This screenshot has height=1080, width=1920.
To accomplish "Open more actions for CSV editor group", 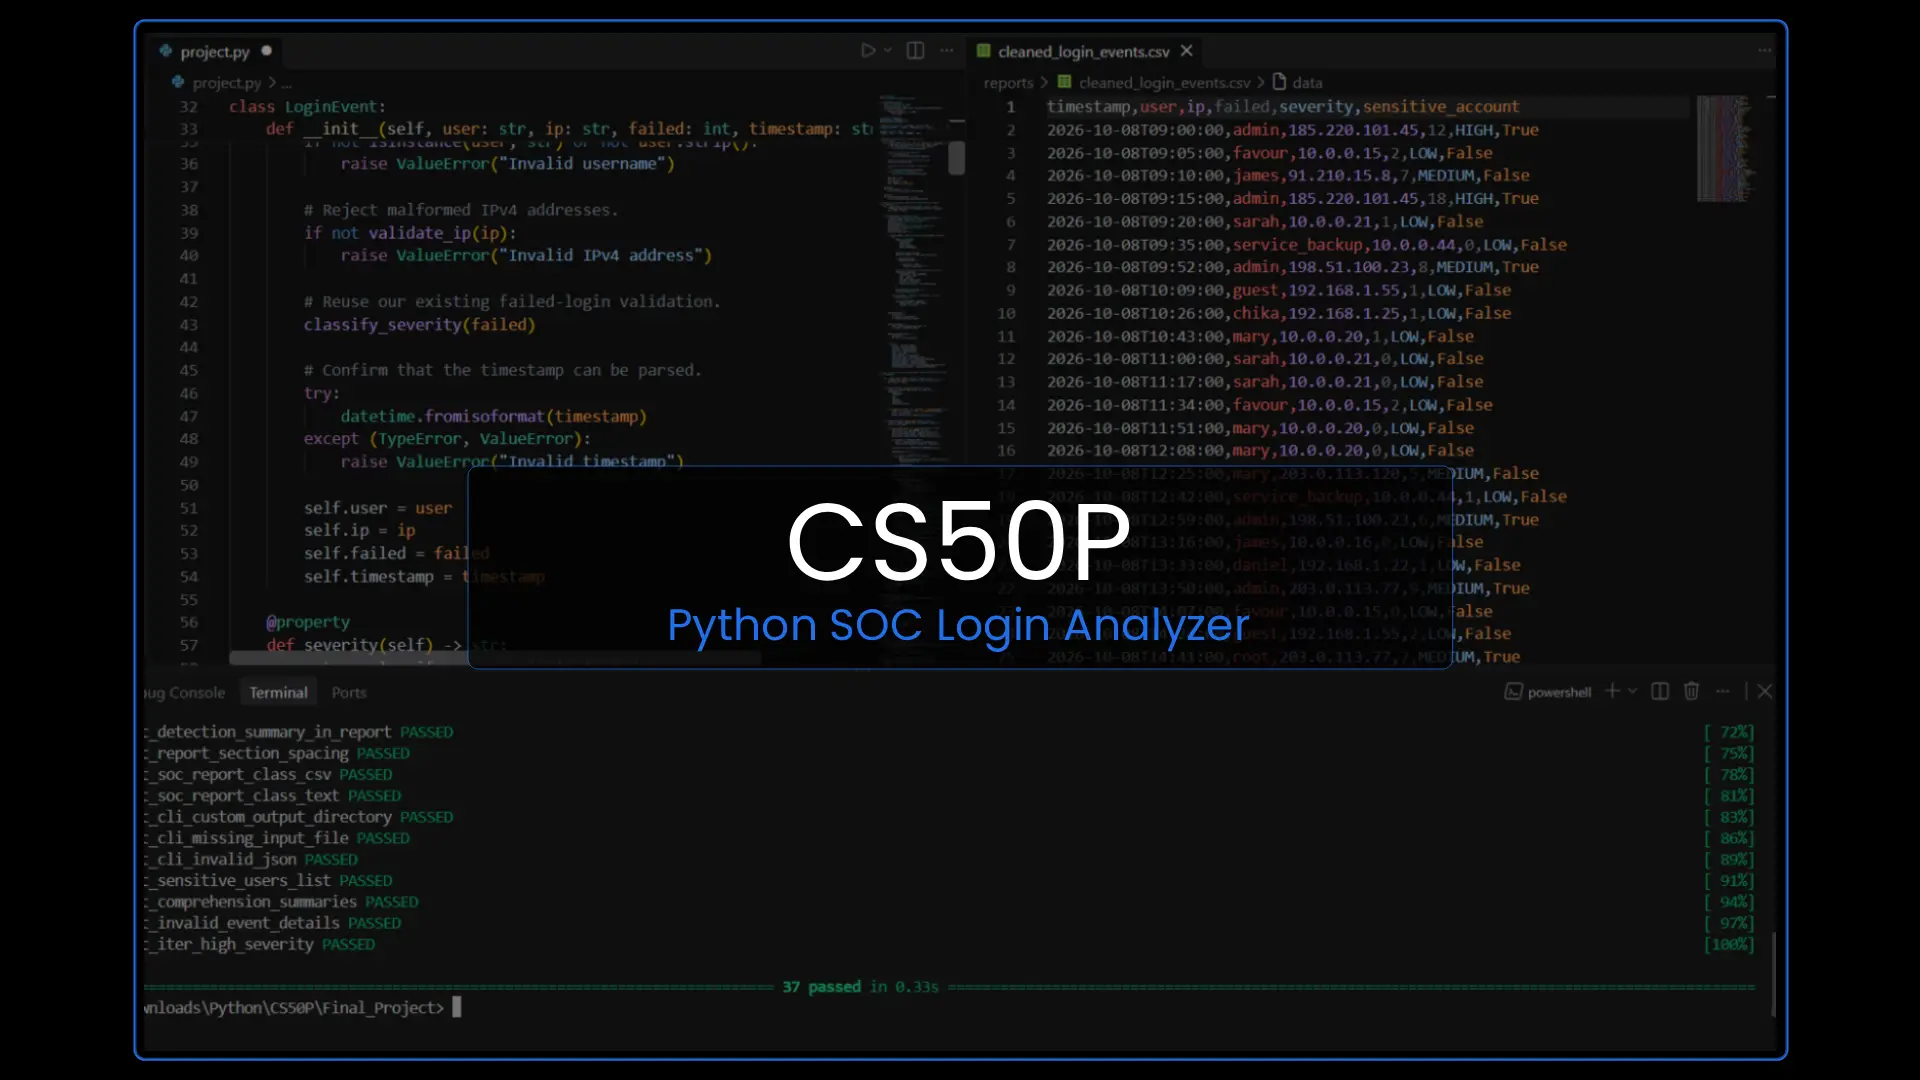I will pyautogui.click(x=1764, y=51).
